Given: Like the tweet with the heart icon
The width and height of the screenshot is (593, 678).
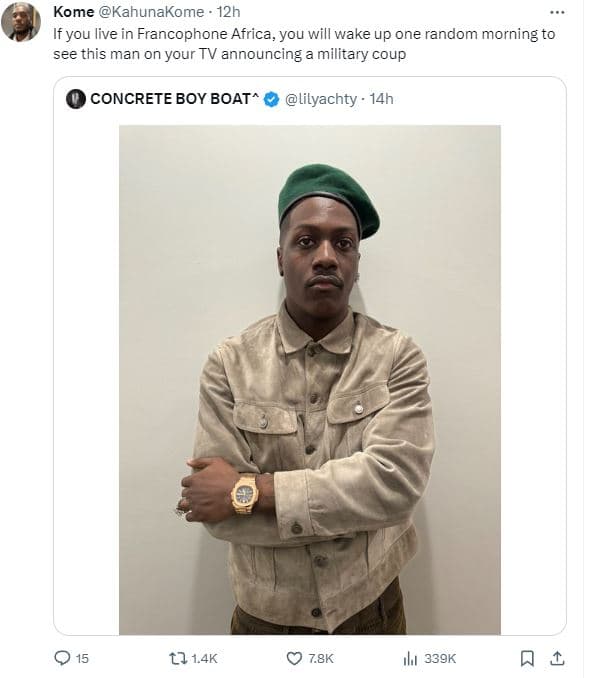Looking at the screenshot, I should coord(295,659).
